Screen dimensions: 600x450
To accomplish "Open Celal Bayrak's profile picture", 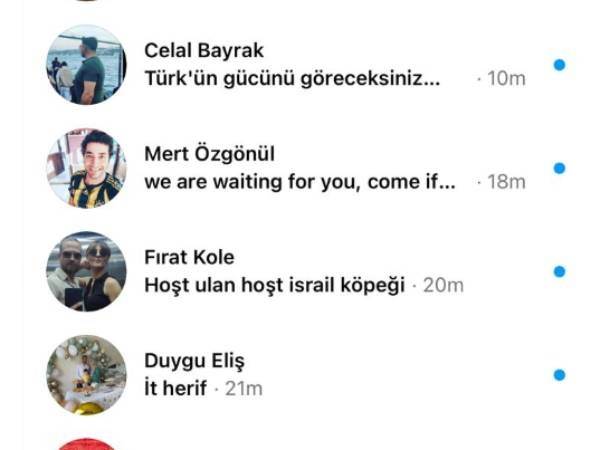I will 86,65.
